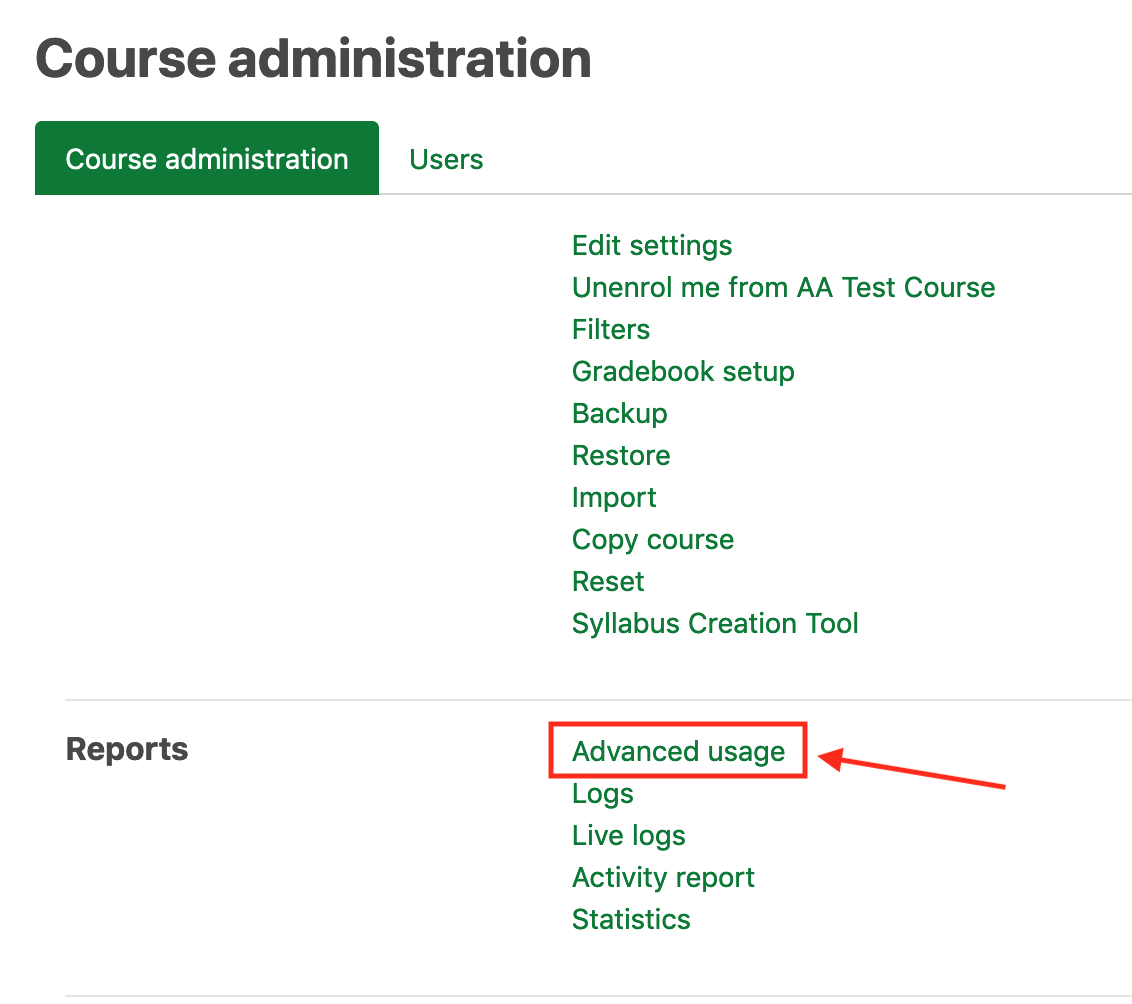Screen dimensions: 1132x1004
Task: Select the green Course administration tab
Action: (x=207, y=159)
